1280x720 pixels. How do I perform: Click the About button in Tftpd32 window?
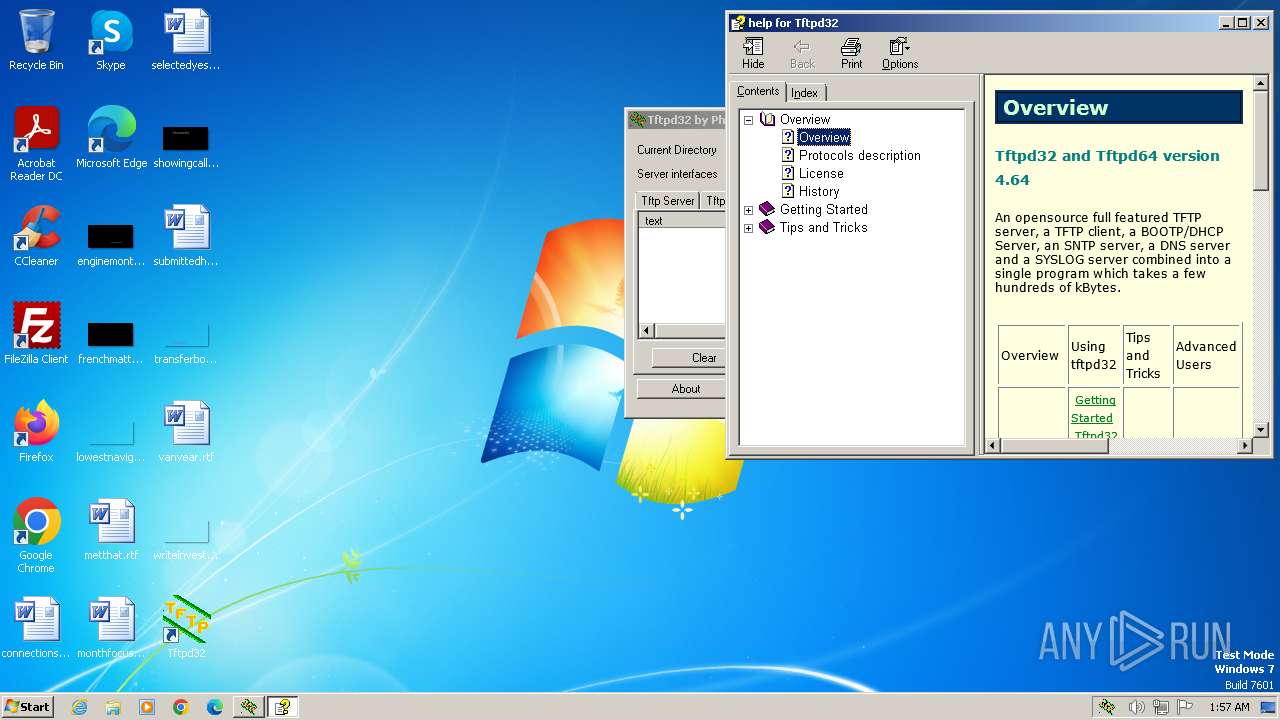[x=686, y=389]
